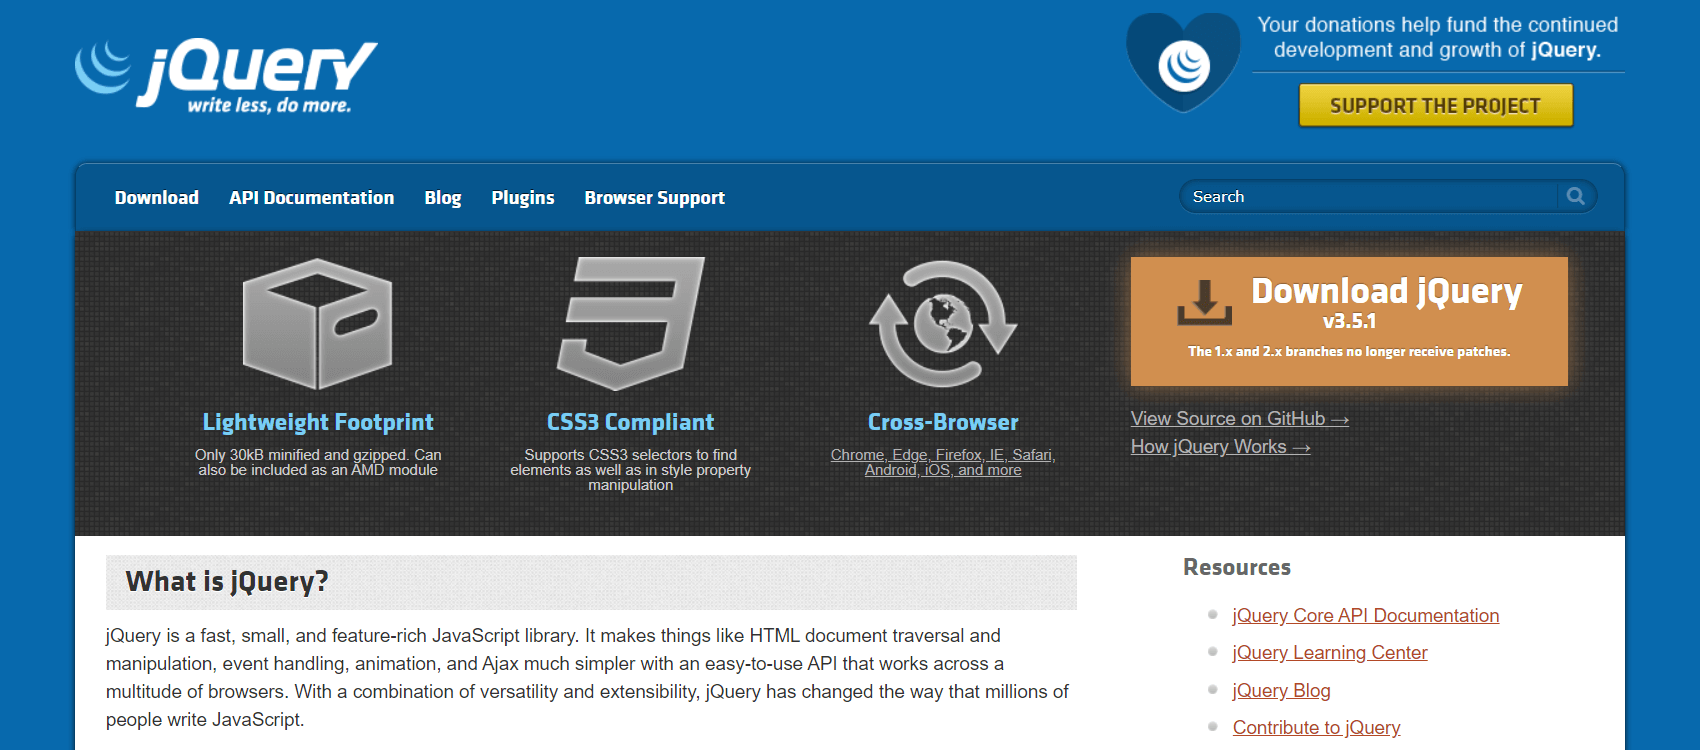
Task: Open API Documentation from the navigation bar
Action: 311,198
